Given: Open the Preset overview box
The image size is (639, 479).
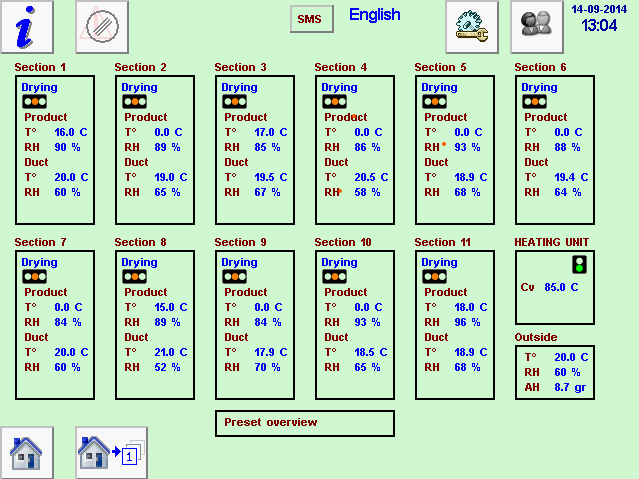Looking at the screenshot, I should pyautogui.click(x=304, y=423).
